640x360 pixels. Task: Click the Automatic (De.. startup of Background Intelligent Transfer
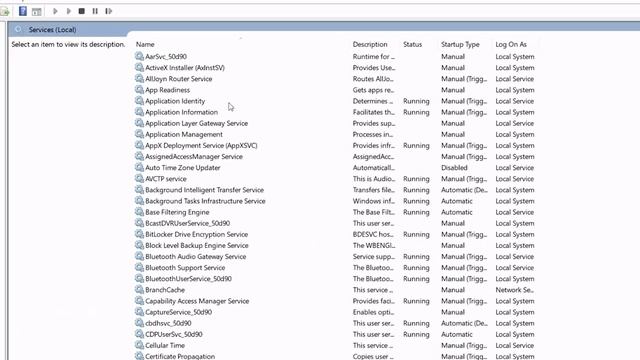(464, 190)
